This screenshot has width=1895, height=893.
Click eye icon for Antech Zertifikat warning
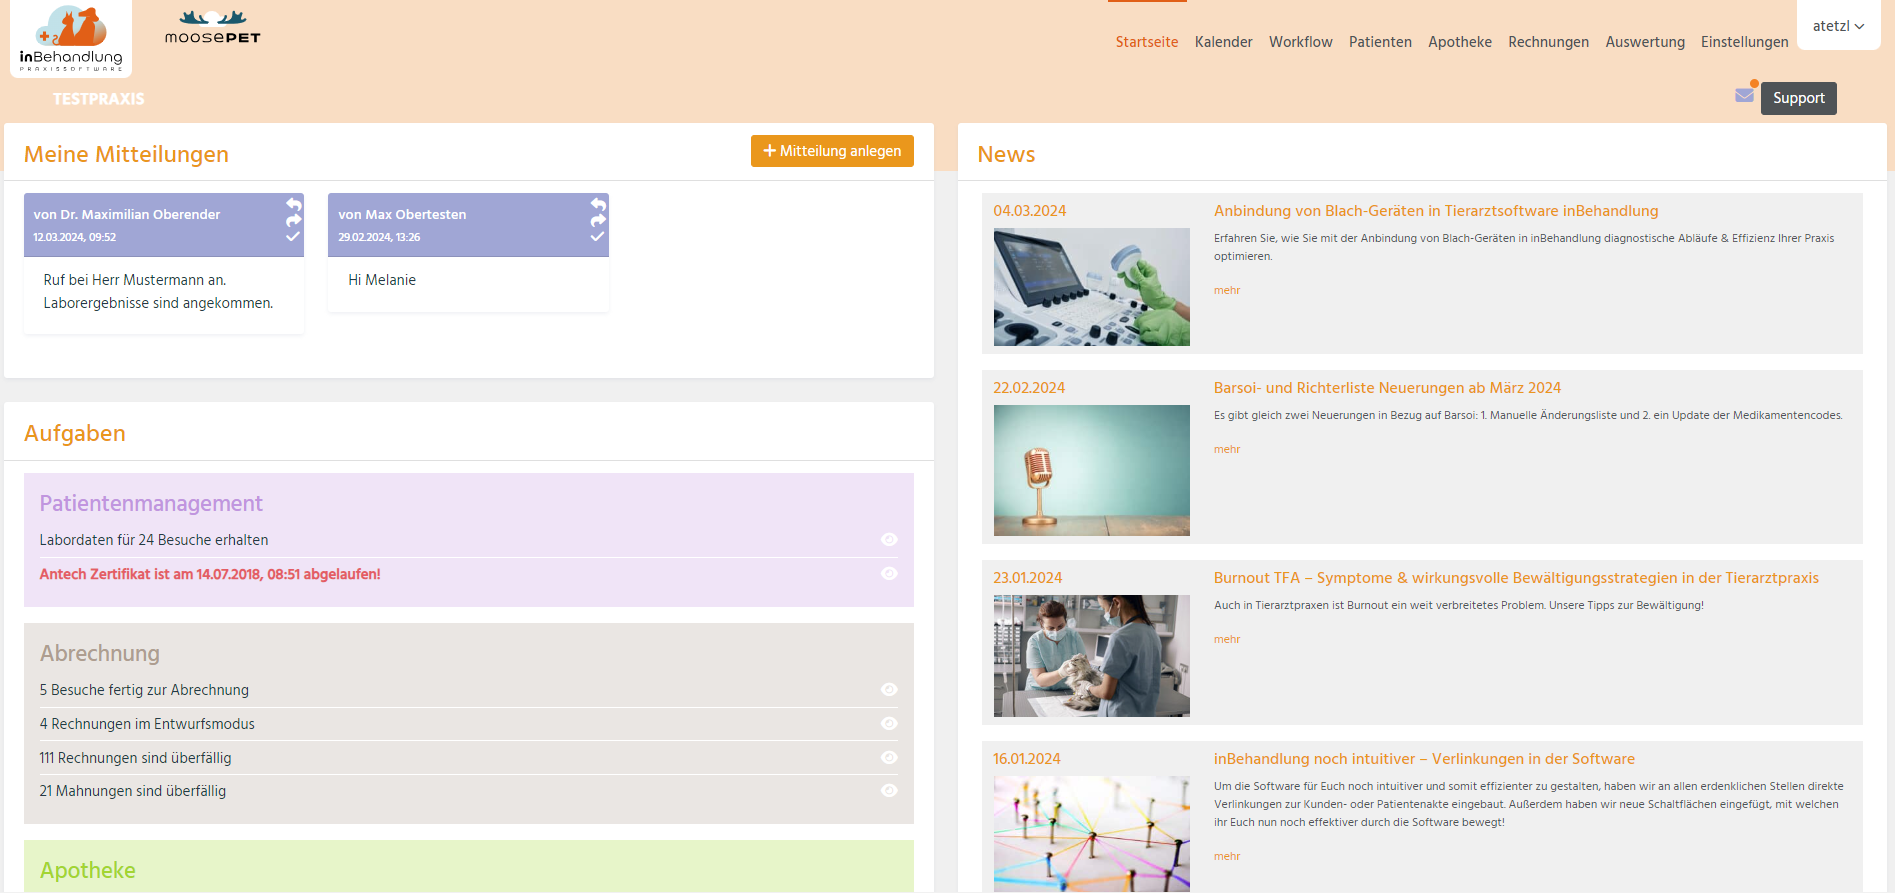pos(889,574)
